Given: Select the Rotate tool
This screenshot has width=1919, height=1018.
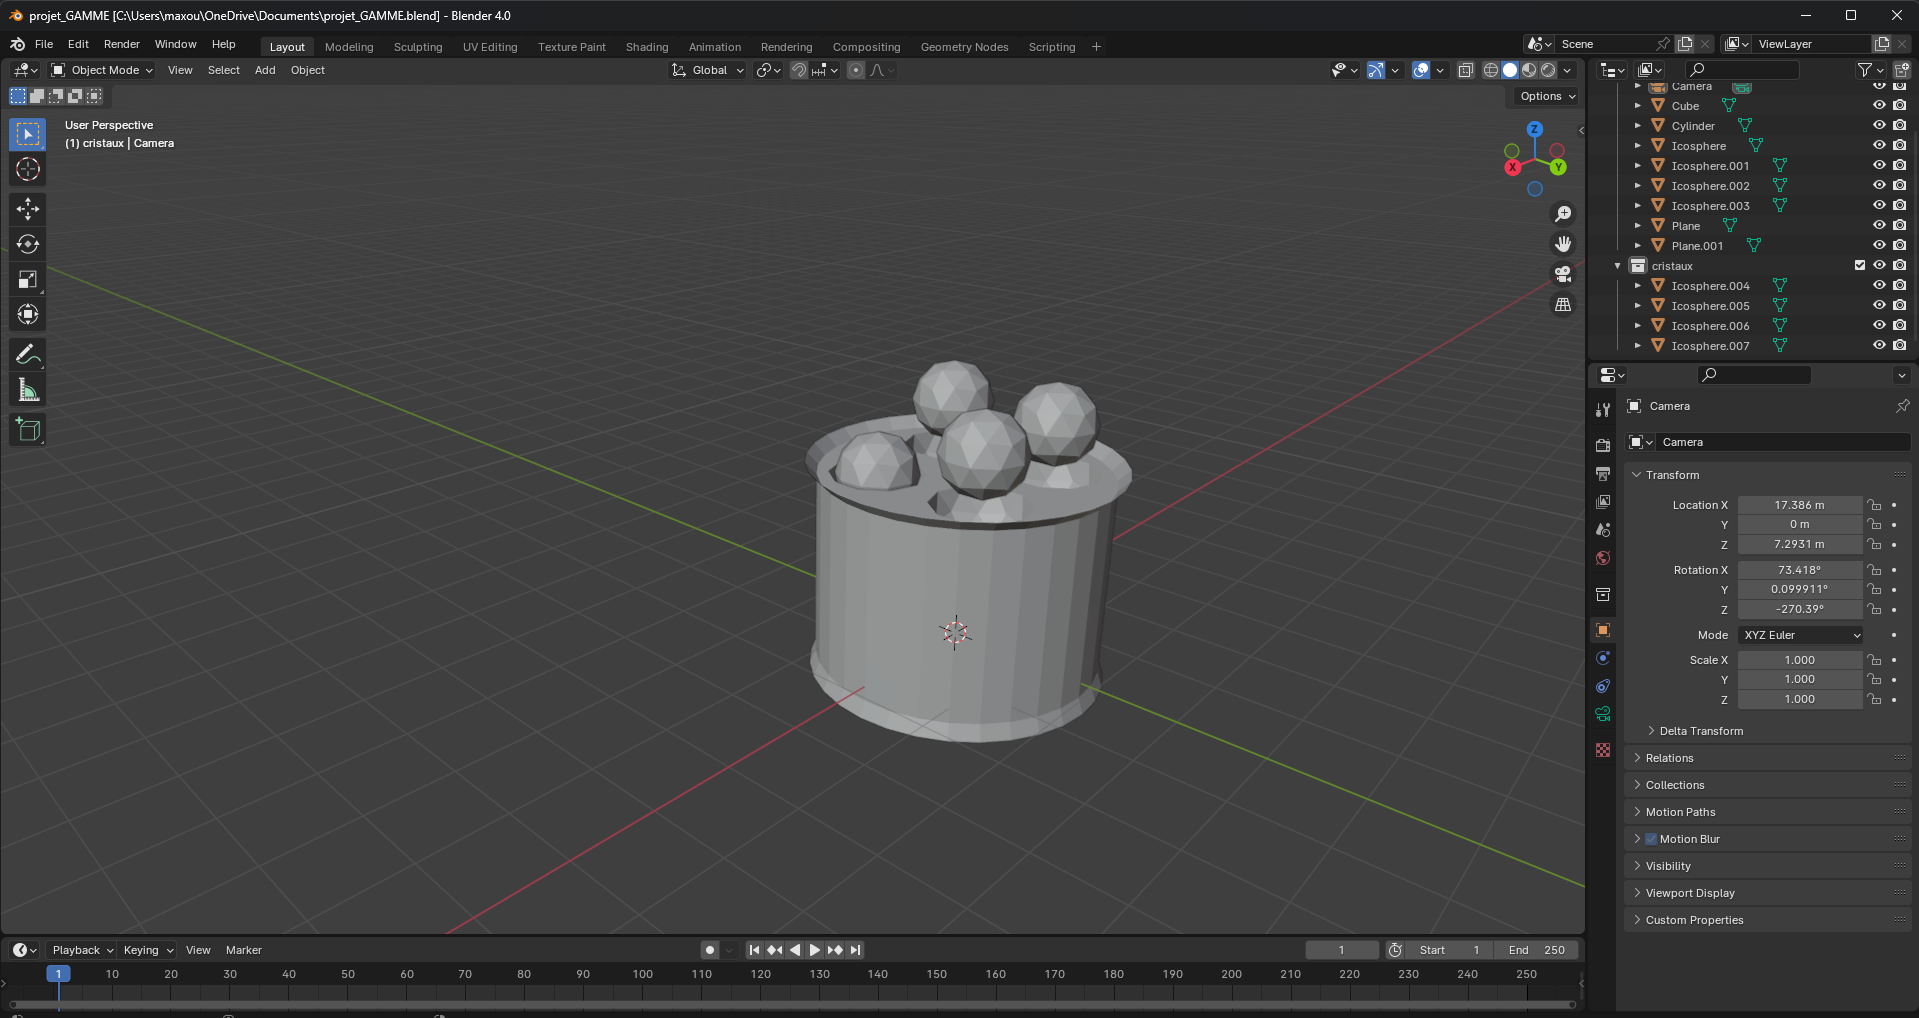Looking at the screenshot, I should 28,245.
